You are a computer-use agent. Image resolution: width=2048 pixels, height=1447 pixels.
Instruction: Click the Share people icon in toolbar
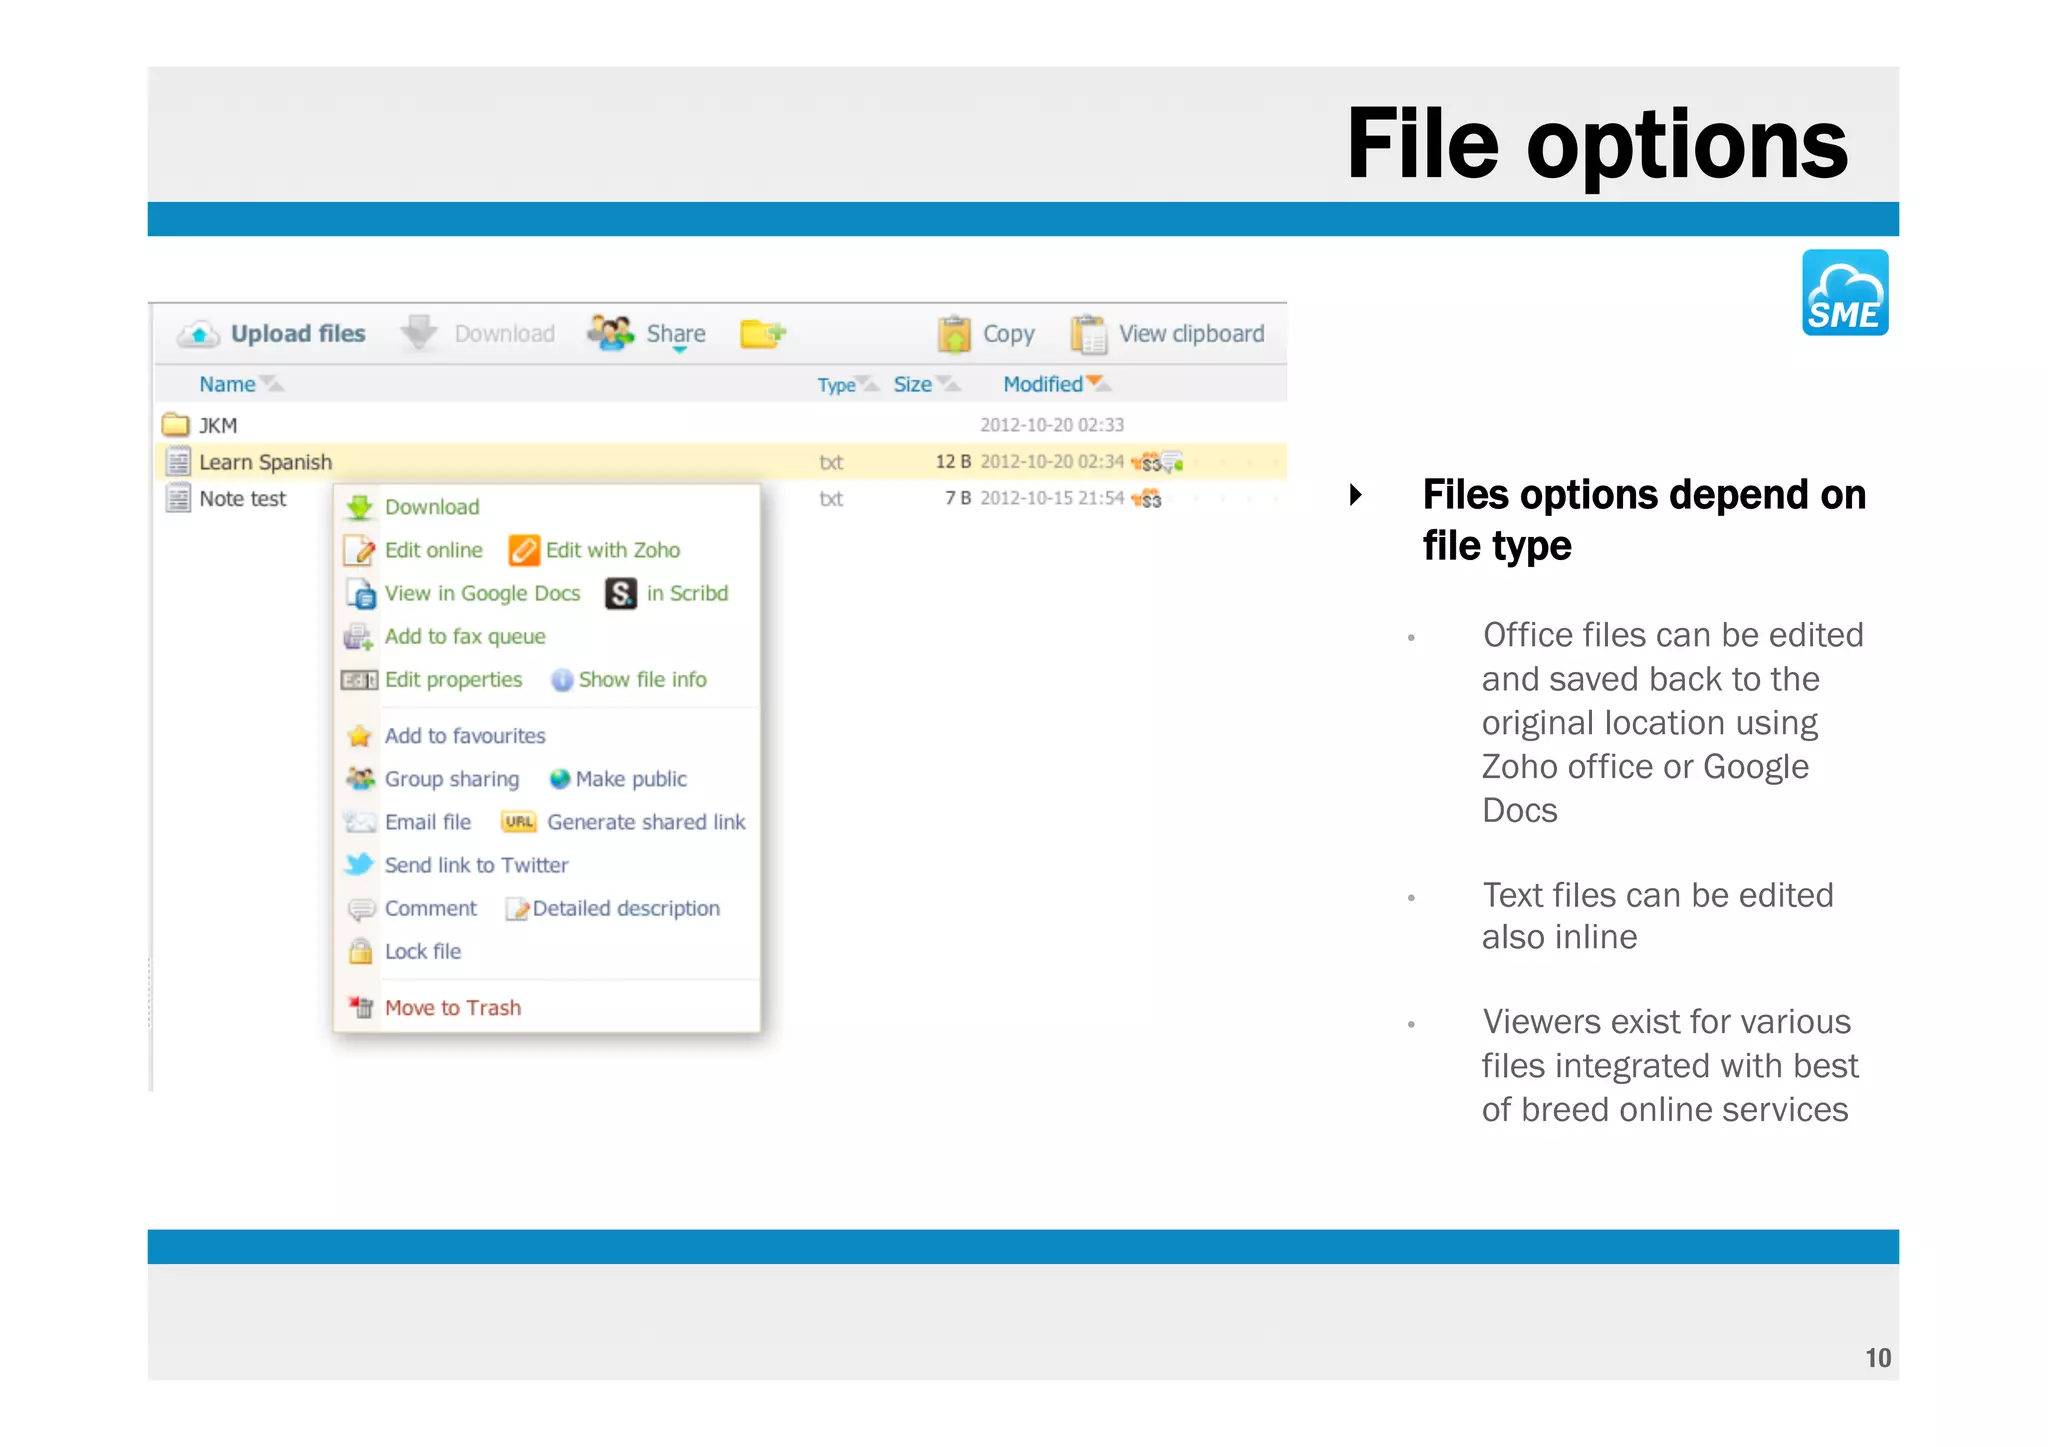pos(610,333)
